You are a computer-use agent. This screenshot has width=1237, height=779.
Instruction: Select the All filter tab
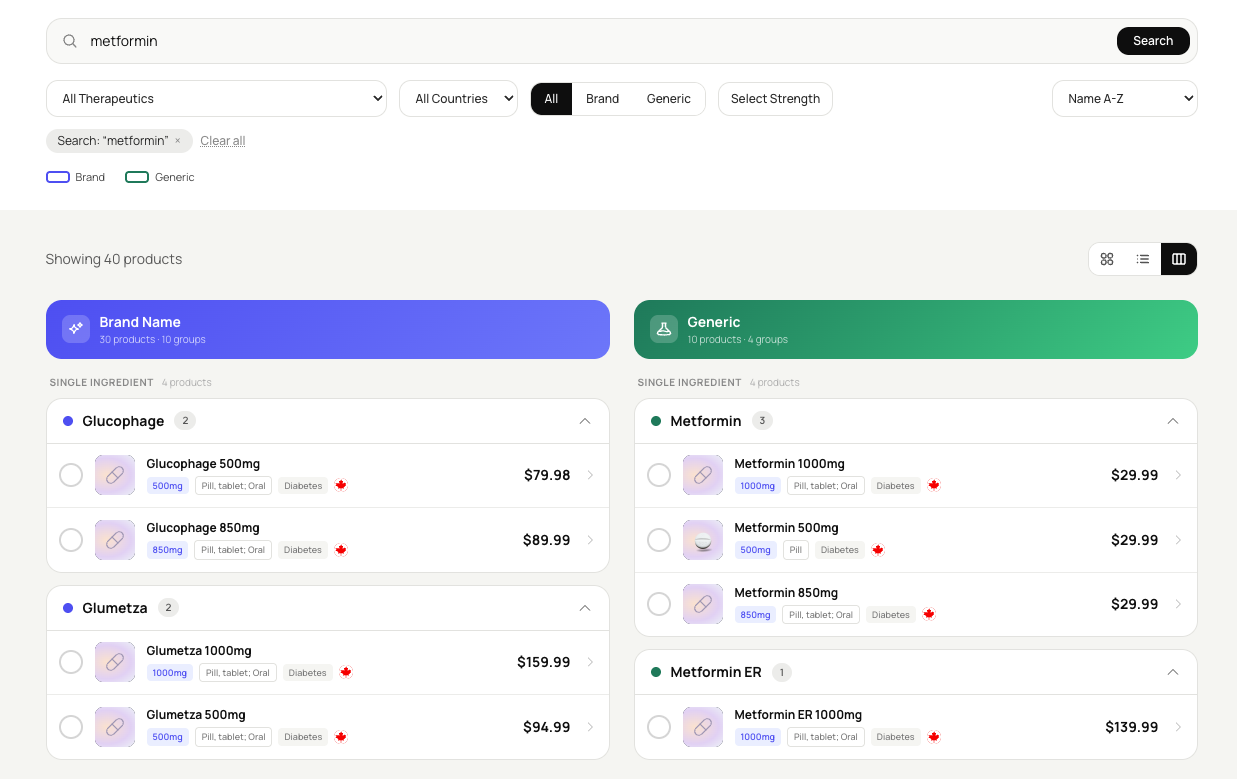[x=551, y=99]
